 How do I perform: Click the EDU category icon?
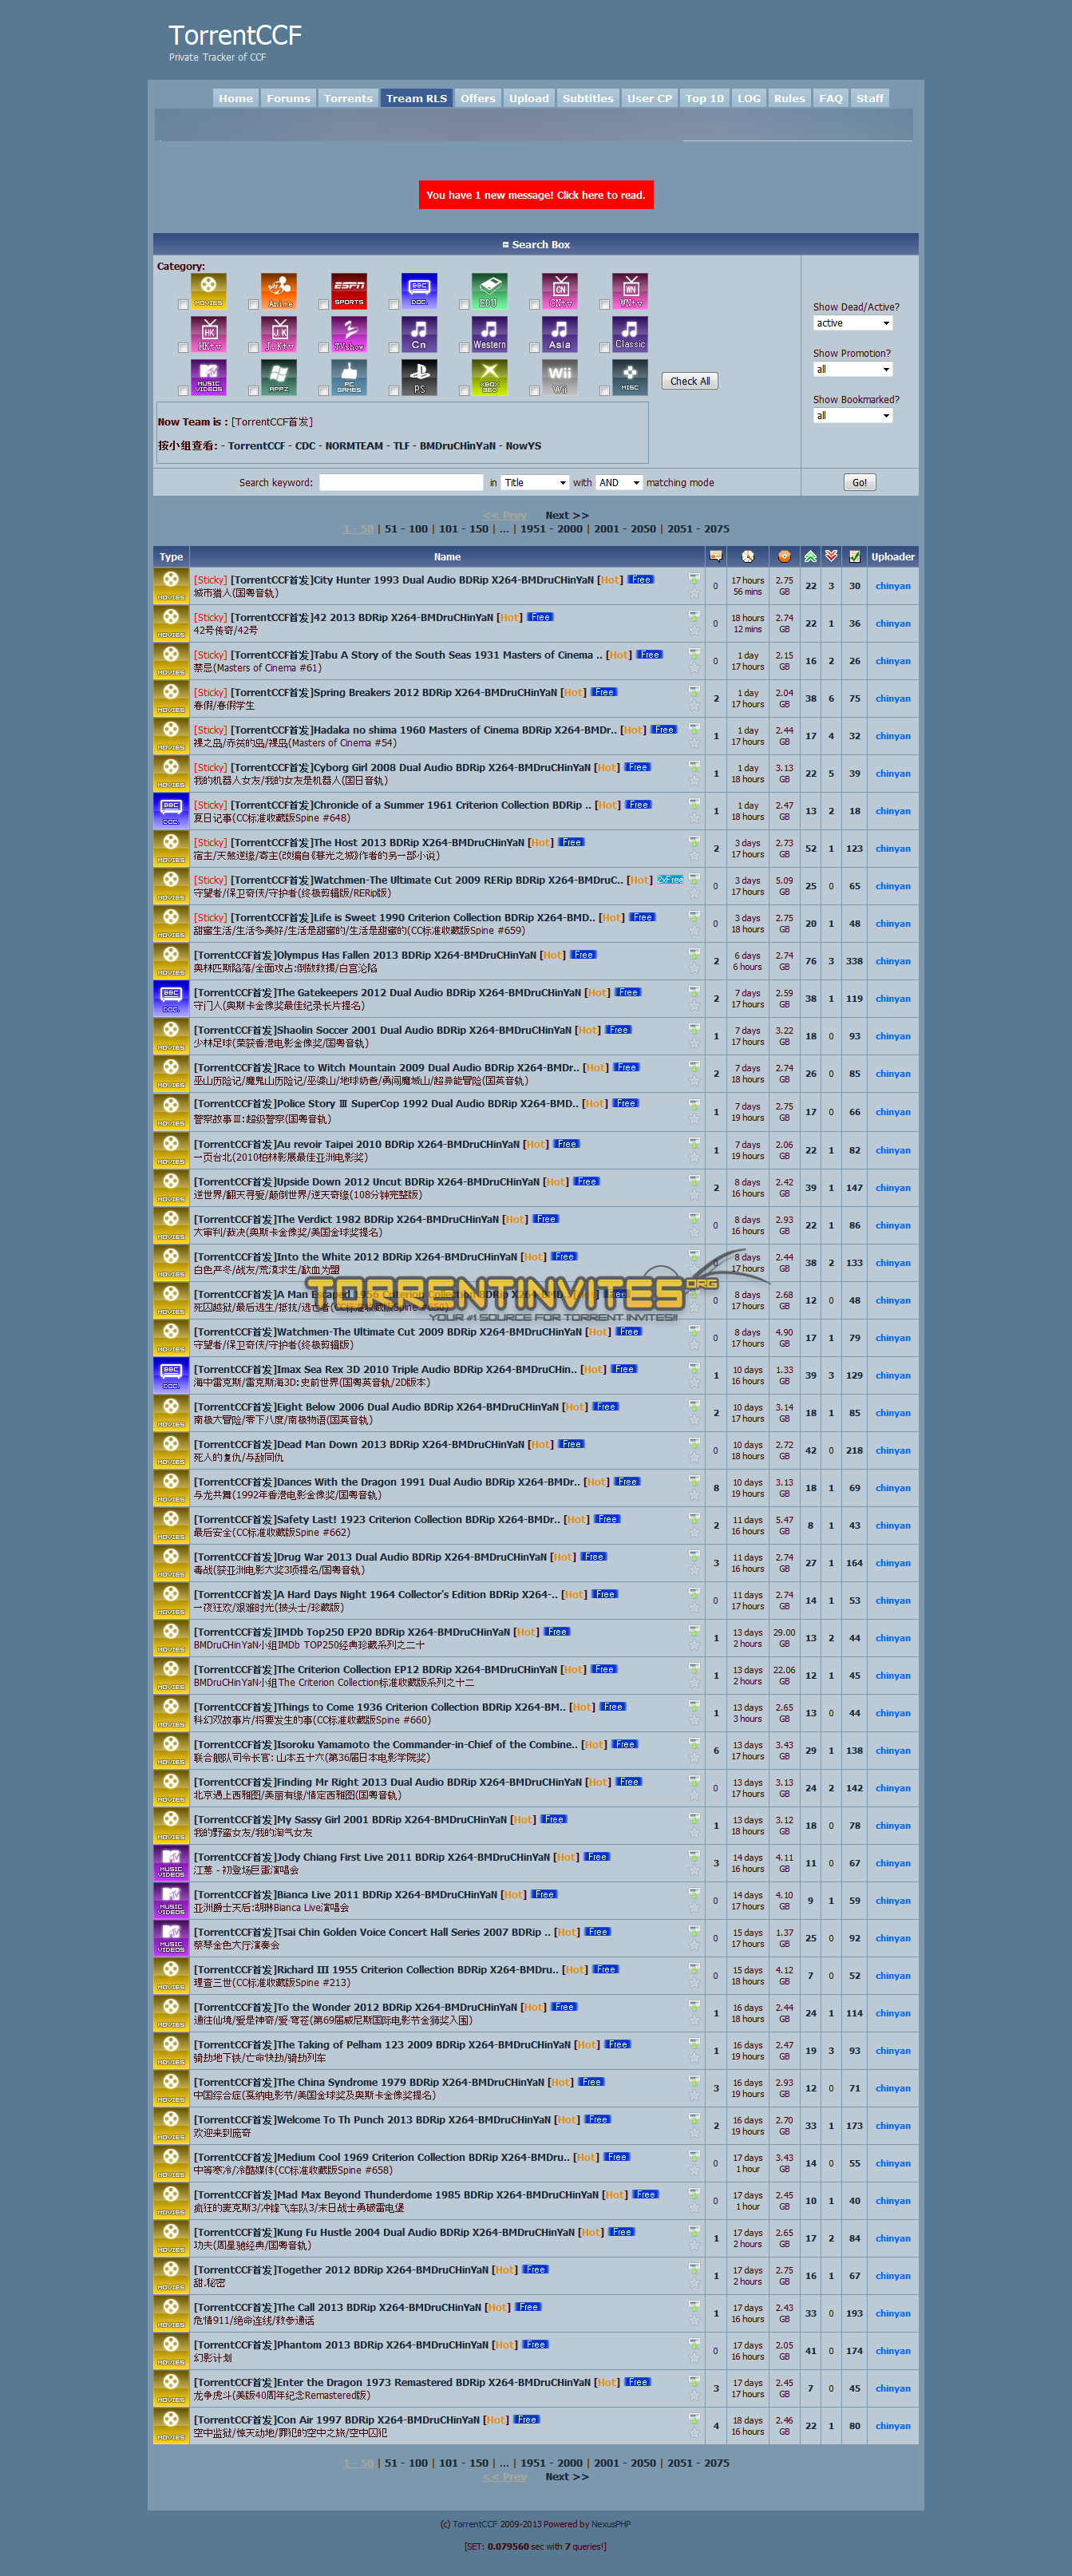coord(489,291)
